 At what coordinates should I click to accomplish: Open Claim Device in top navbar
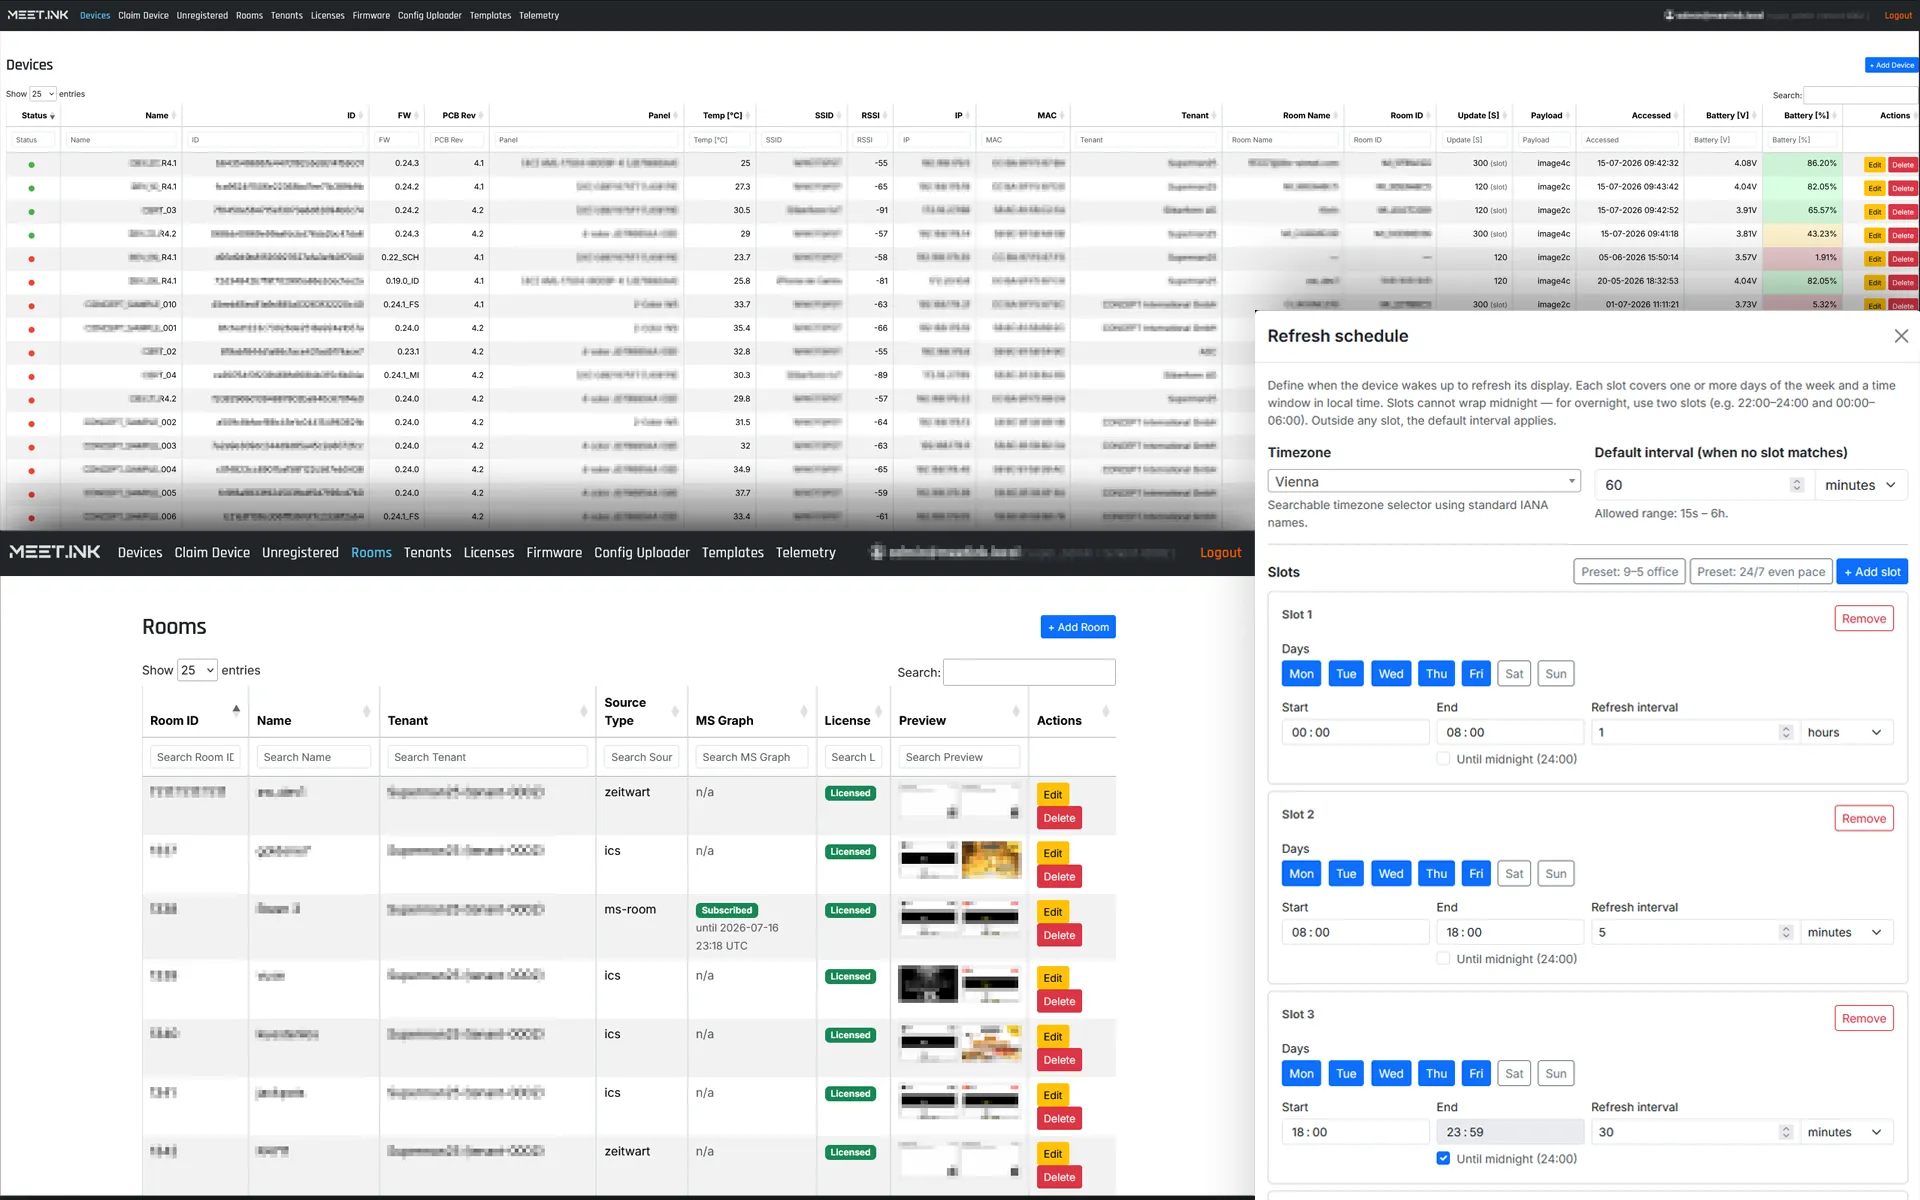coord(143,16)
